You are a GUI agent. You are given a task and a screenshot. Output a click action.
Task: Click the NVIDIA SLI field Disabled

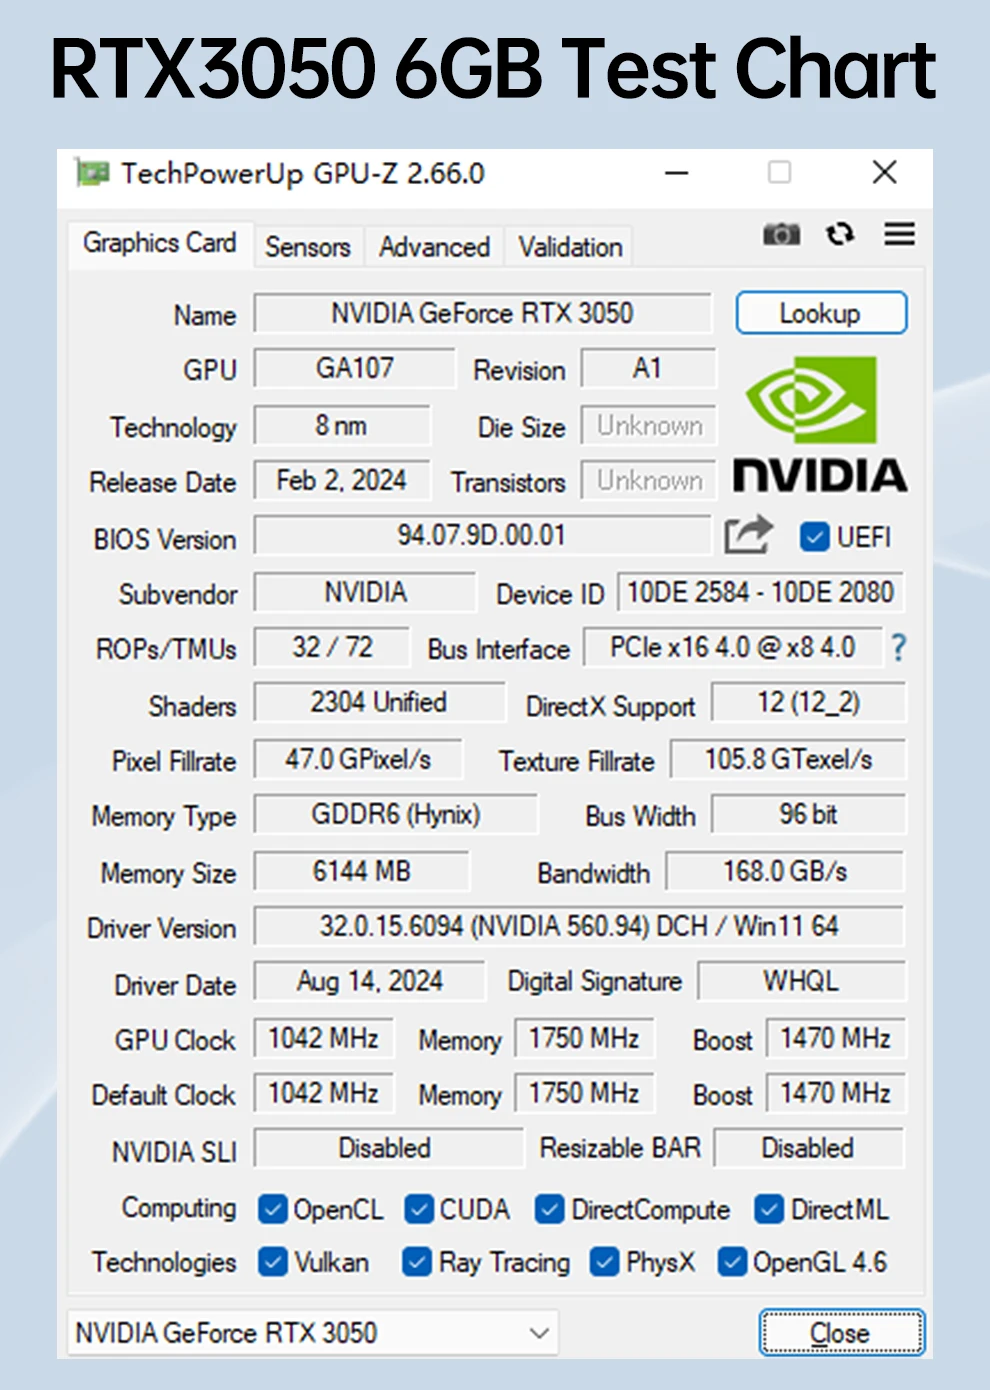coord(388,1148)
